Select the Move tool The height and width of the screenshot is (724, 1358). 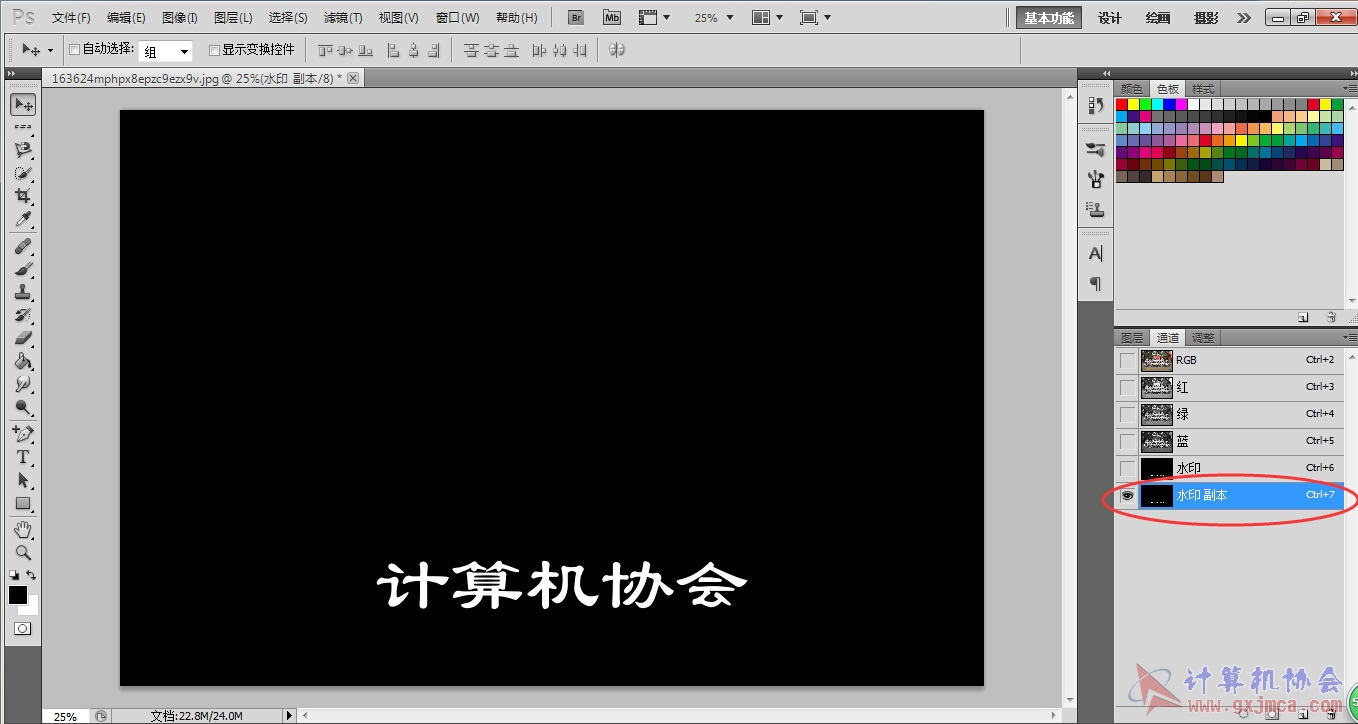(x=22, y=104)
